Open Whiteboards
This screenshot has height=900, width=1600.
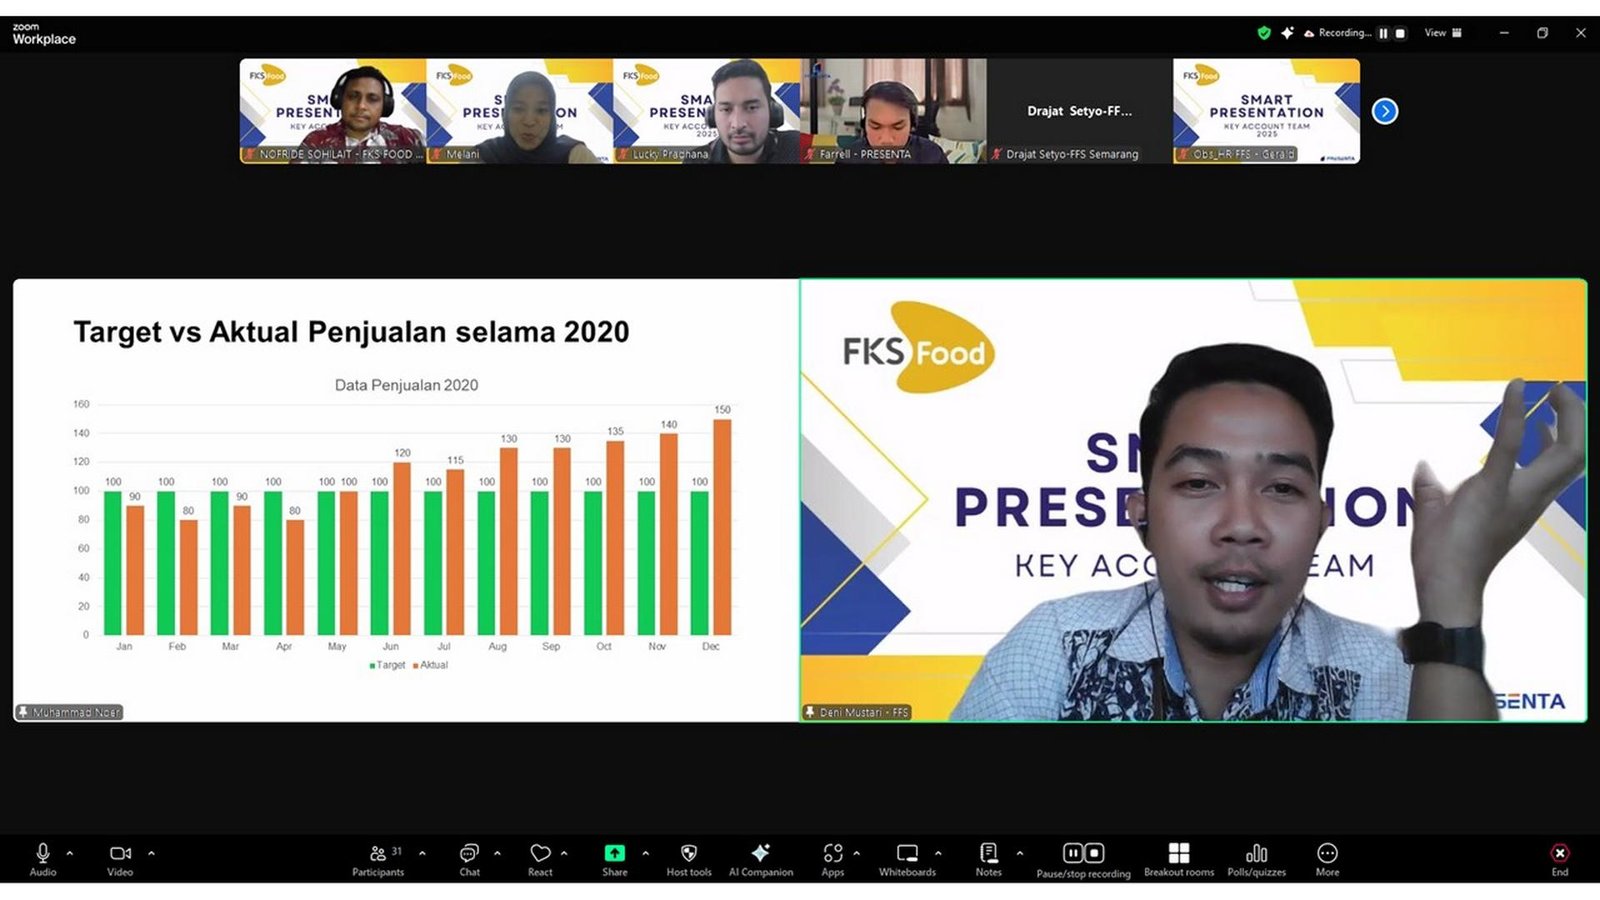(x=907, y=858)
